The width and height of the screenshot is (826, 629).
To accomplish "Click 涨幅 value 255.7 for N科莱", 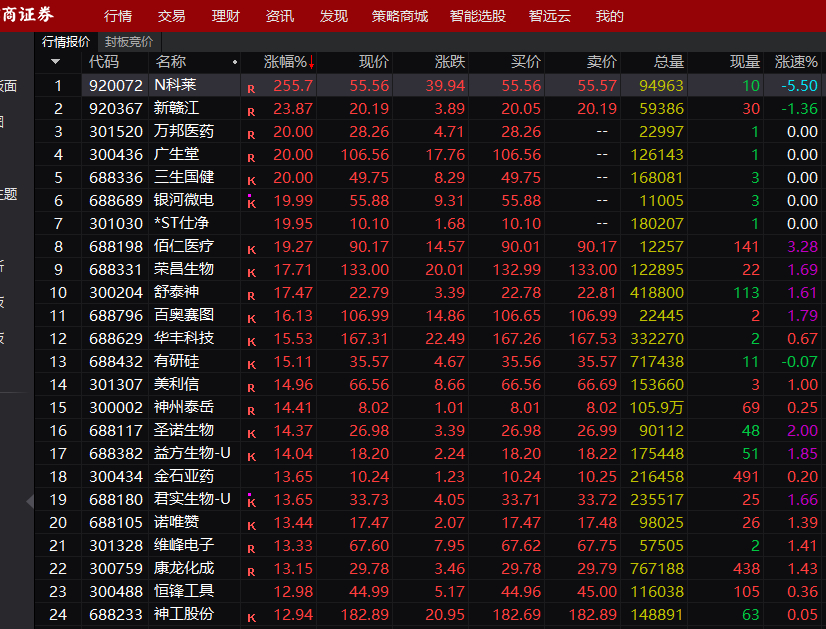I will pos(293,85).
